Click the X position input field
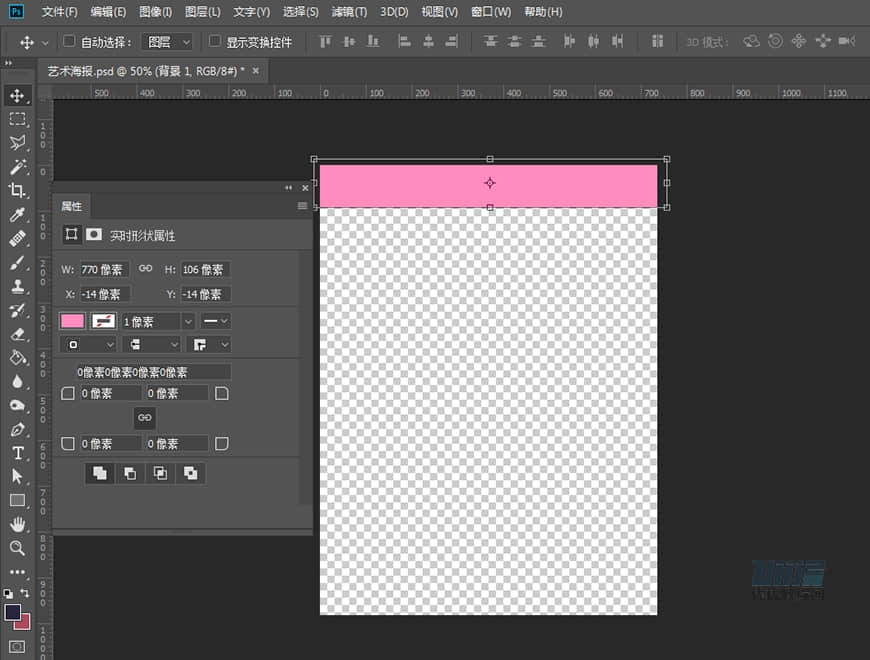870x660 pixels. [x=105, y=295]
